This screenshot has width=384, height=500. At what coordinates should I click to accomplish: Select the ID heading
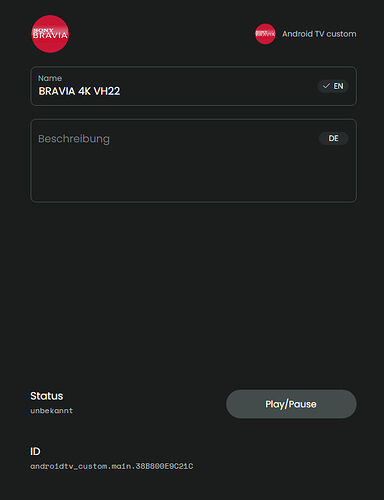tap(35, 451)
